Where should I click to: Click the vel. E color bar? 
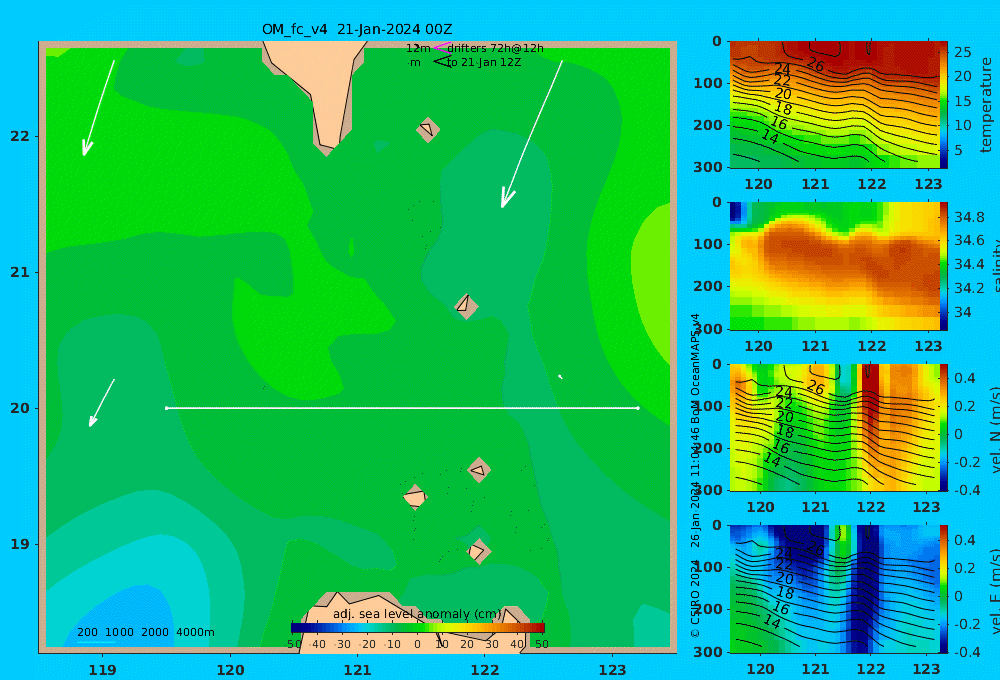(x=944, y=589)
